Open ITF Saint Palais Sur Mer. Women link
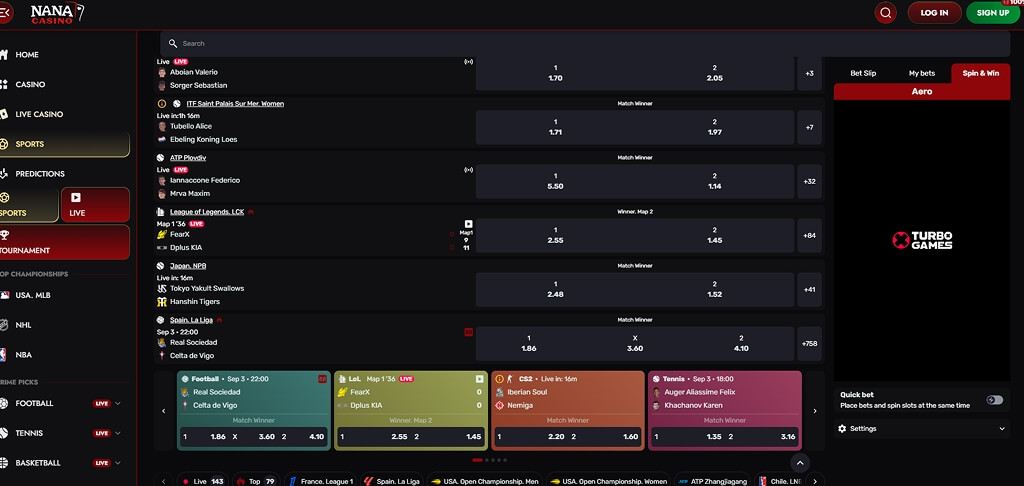This screenshot has height=486, width=1024. point(235,103)
